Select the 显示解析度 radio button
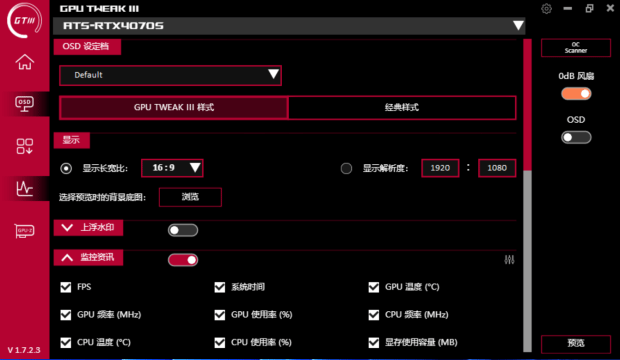Viewport: 620px width, 360px height. [346, 168]
